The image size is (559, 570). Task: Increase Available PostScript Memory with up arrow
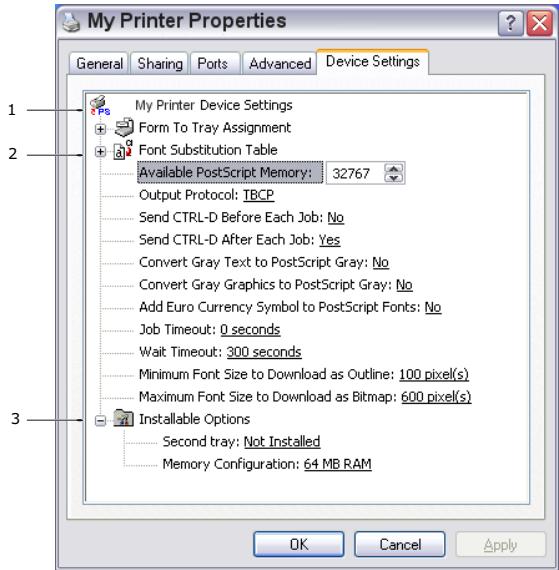click(x=394, y=168)
